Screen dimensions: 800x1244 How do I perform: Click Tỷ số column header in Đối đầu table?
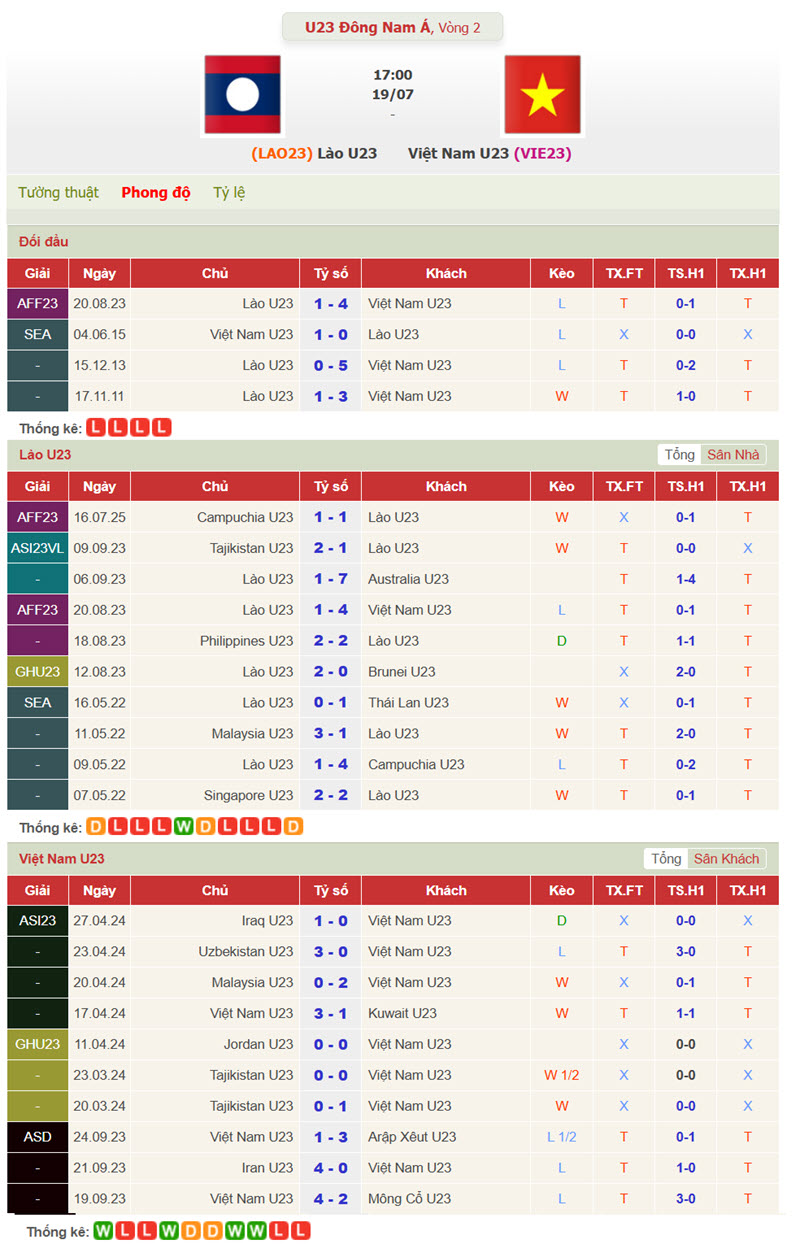(331, 273)
